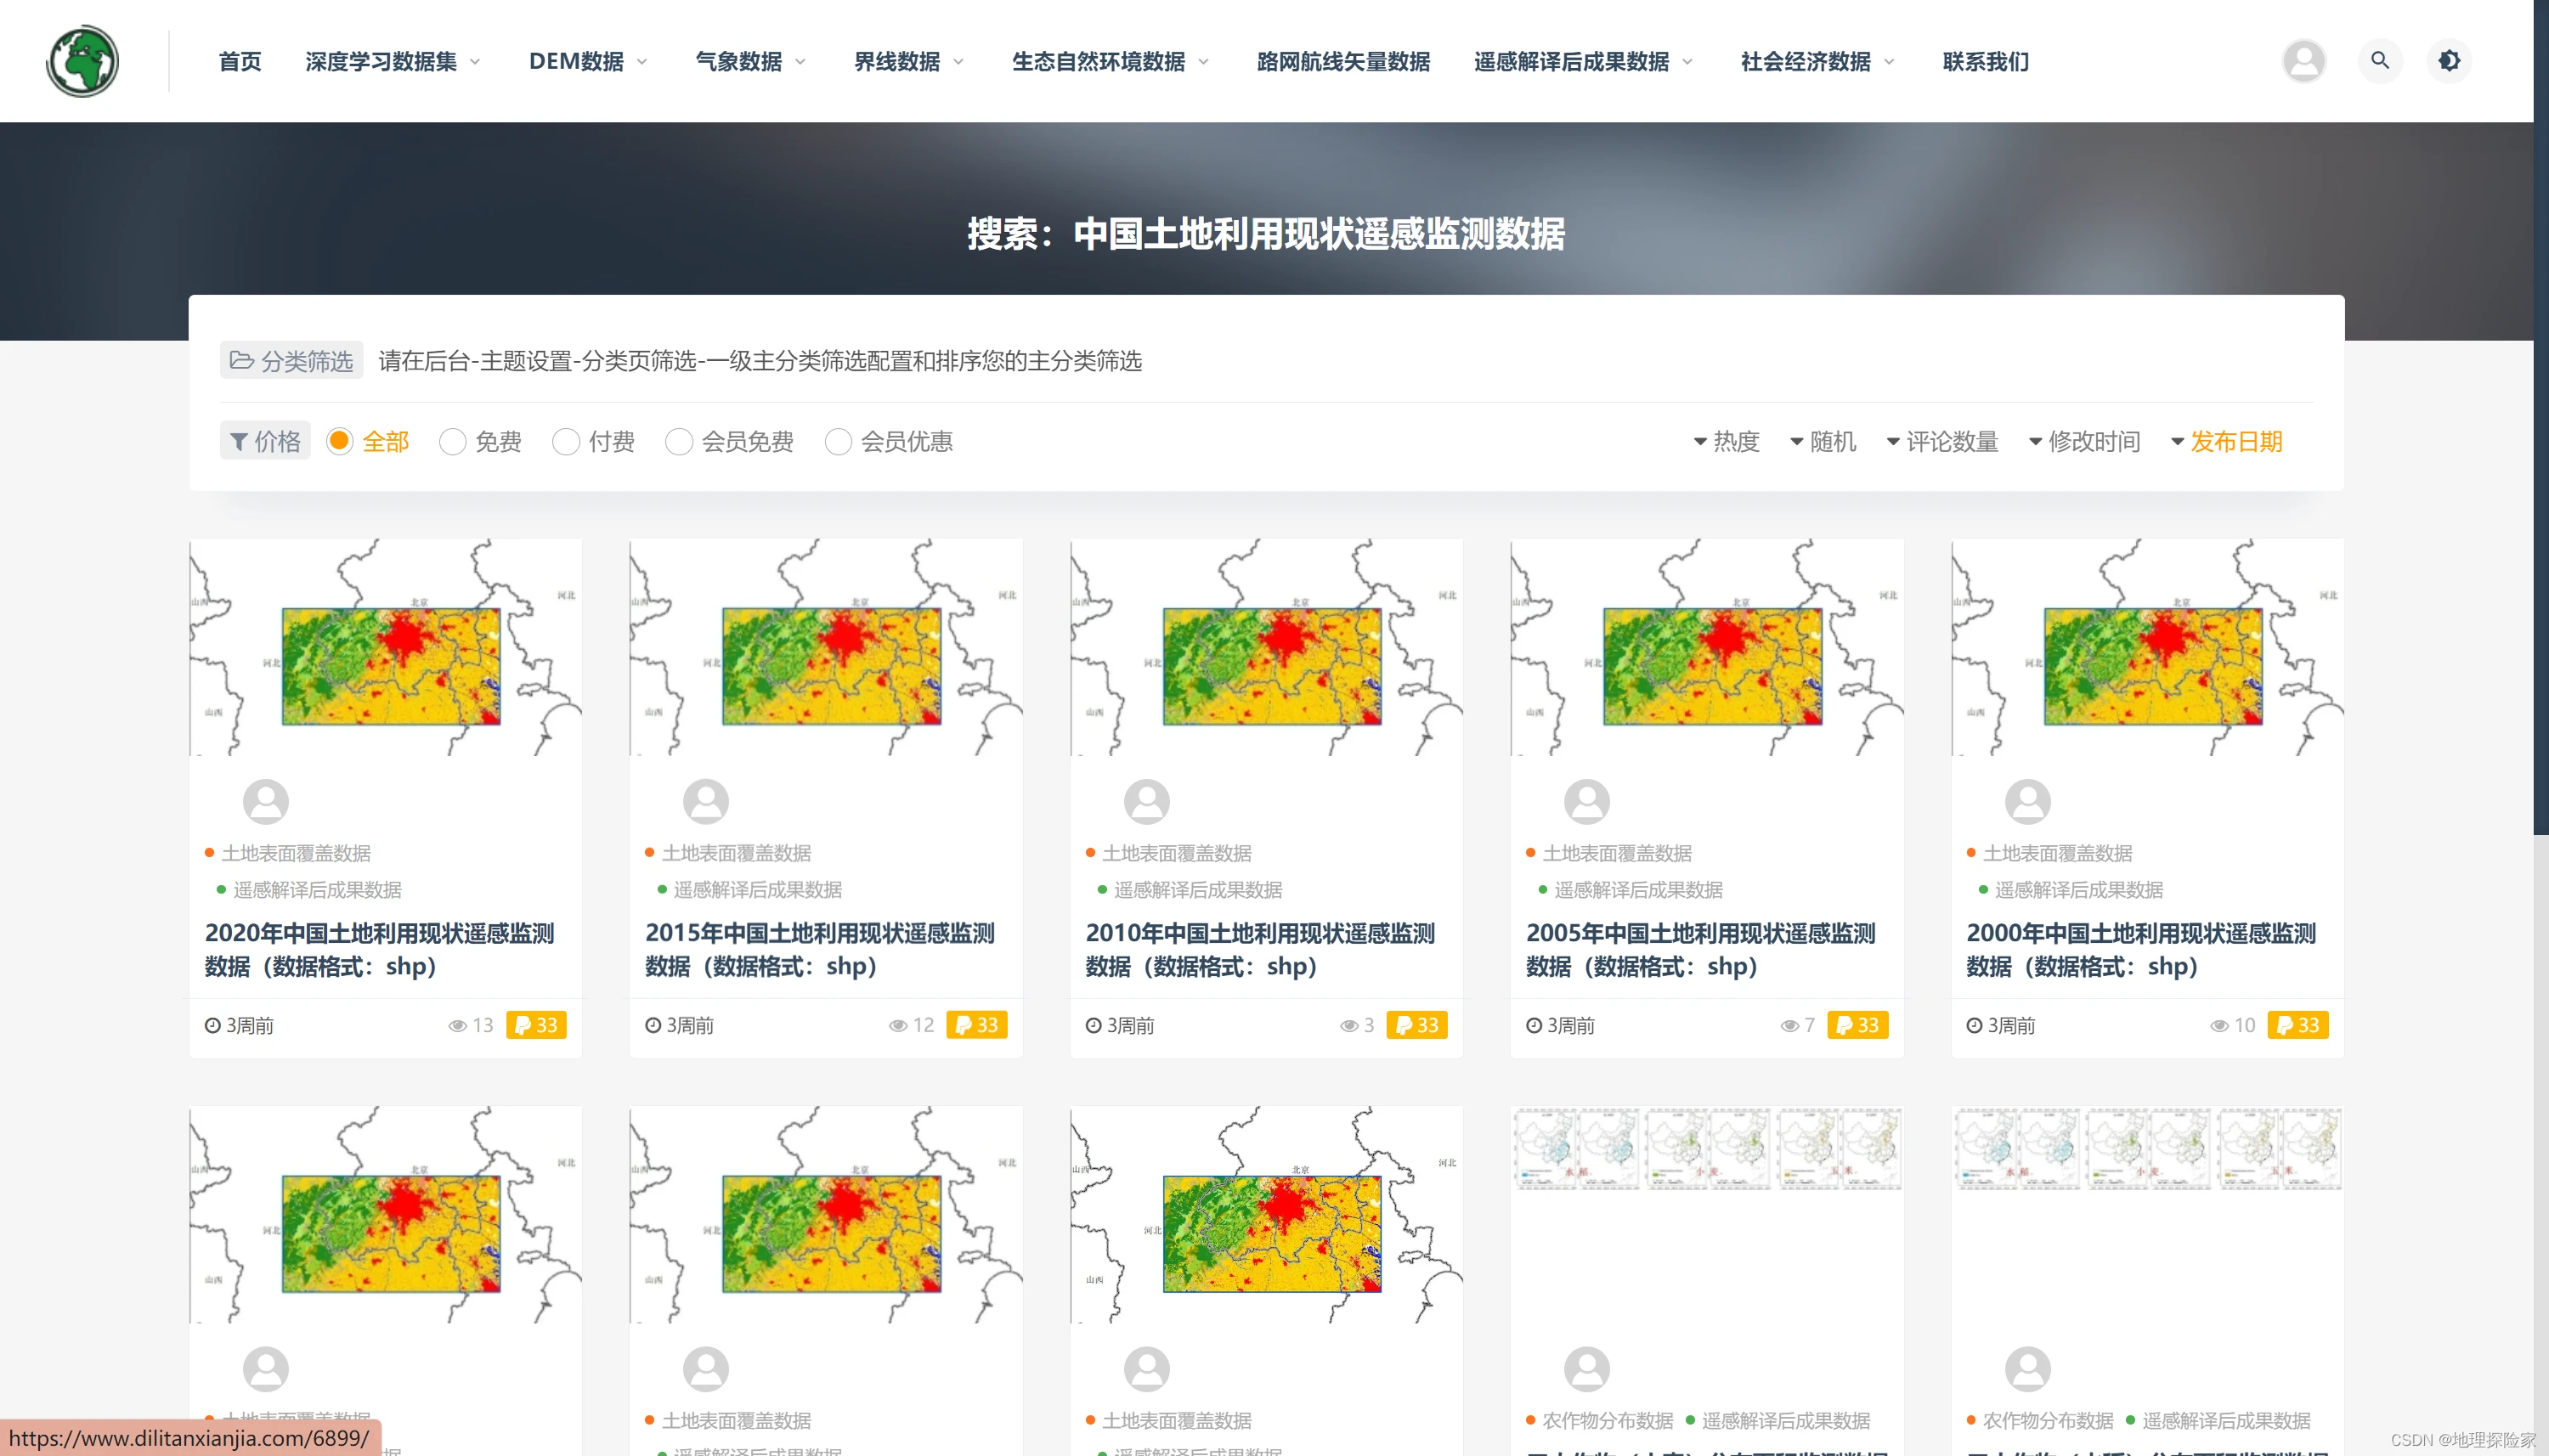The width and height of the screenshot is (2549, 1456).
Task: Click 土地表面覆盖数据 tag on 2005年 card
Action: [1616, 853]
